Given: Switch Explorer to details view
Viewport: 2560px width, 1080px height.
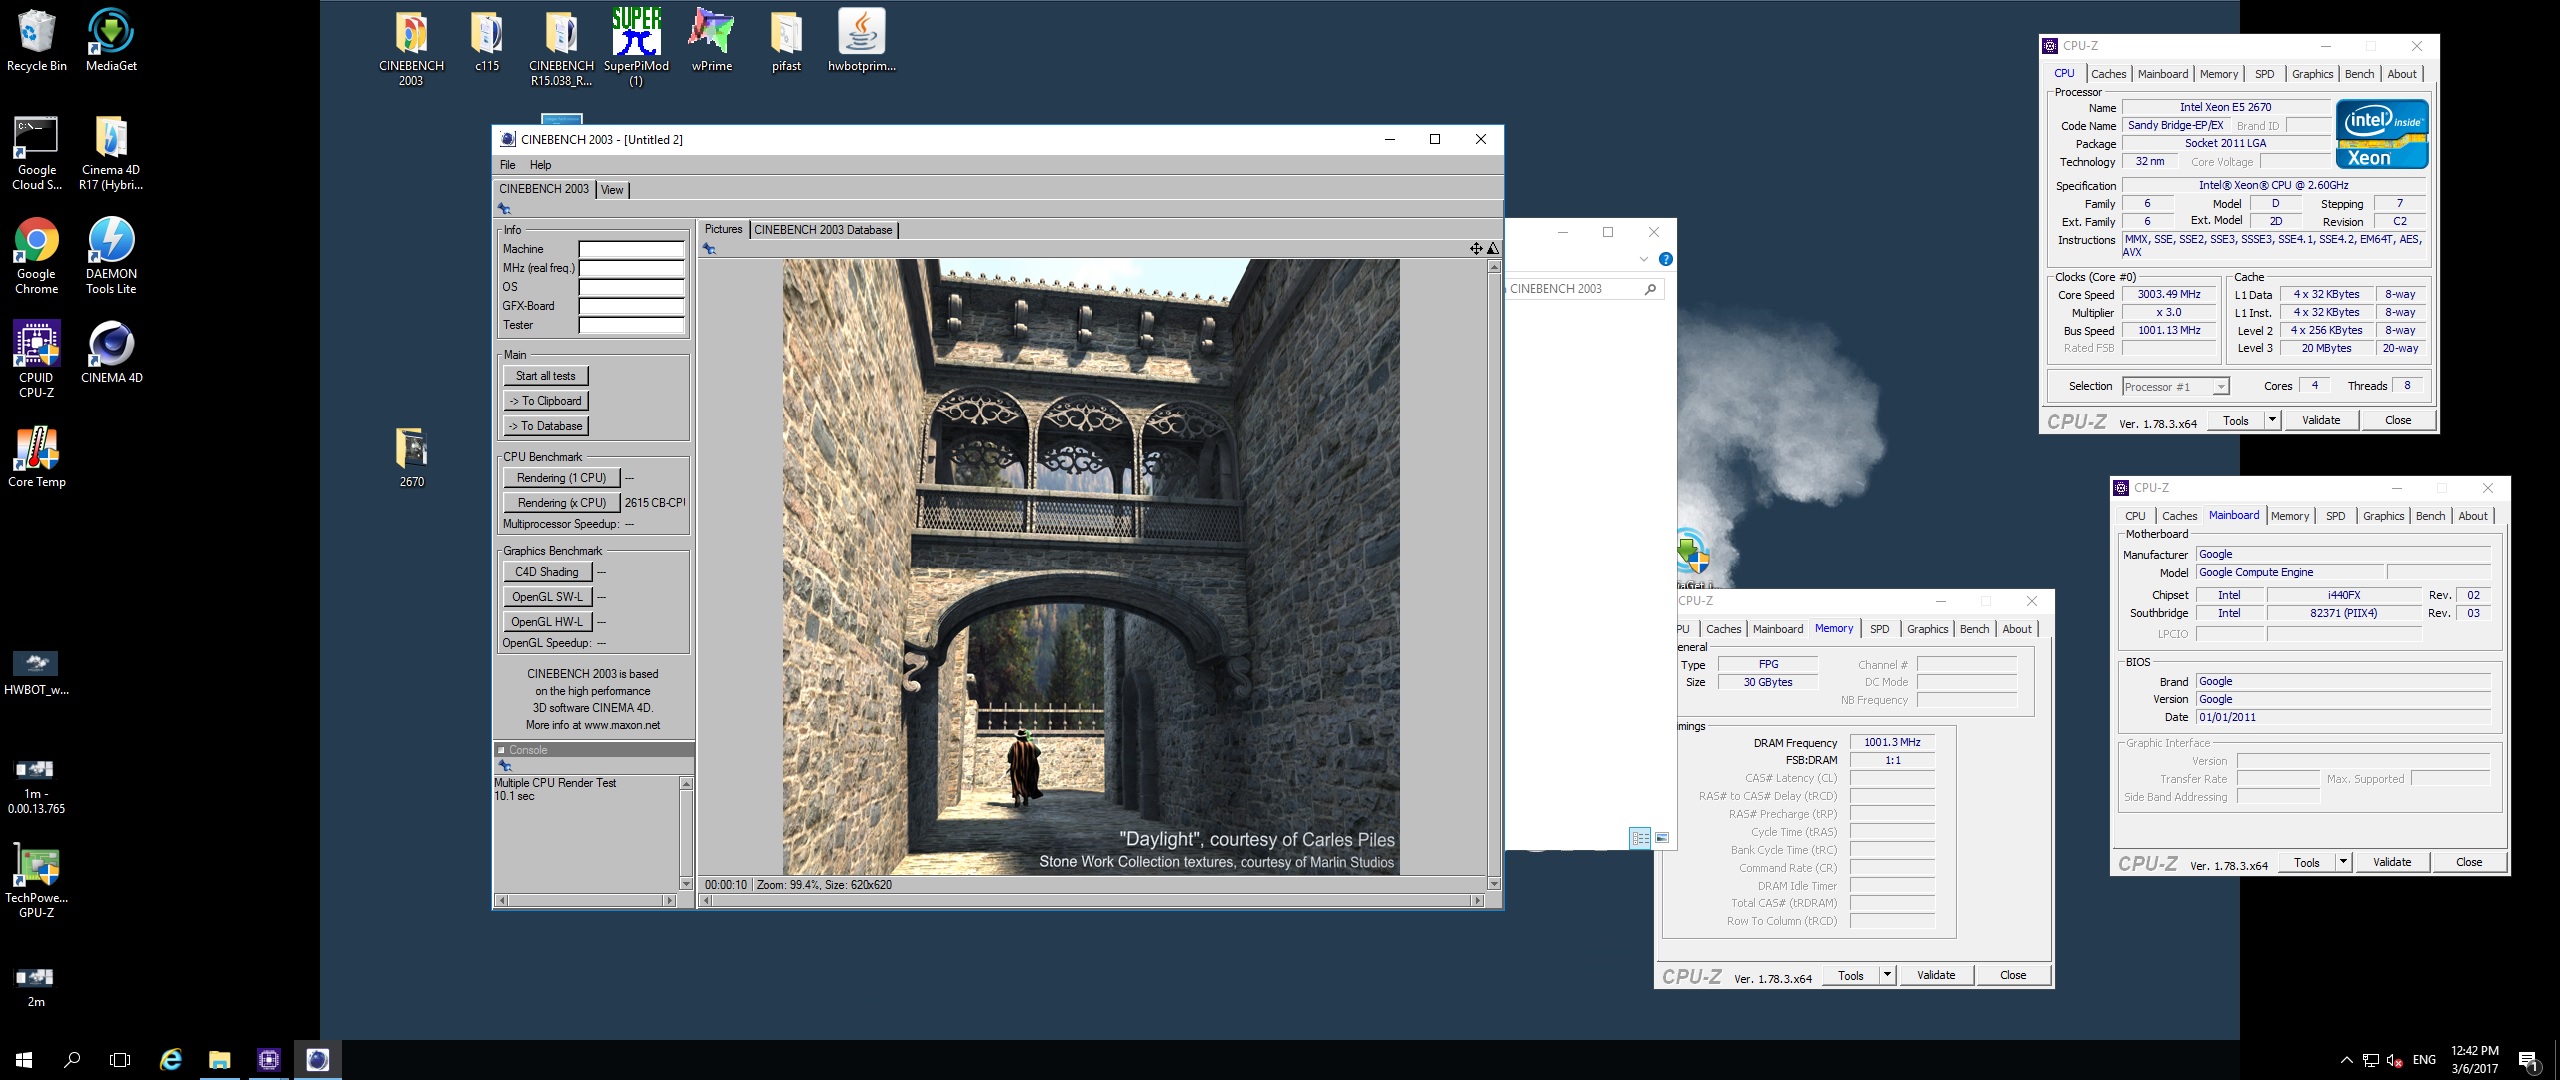Looking at the screenshot, I should [x=1640, y=838].
